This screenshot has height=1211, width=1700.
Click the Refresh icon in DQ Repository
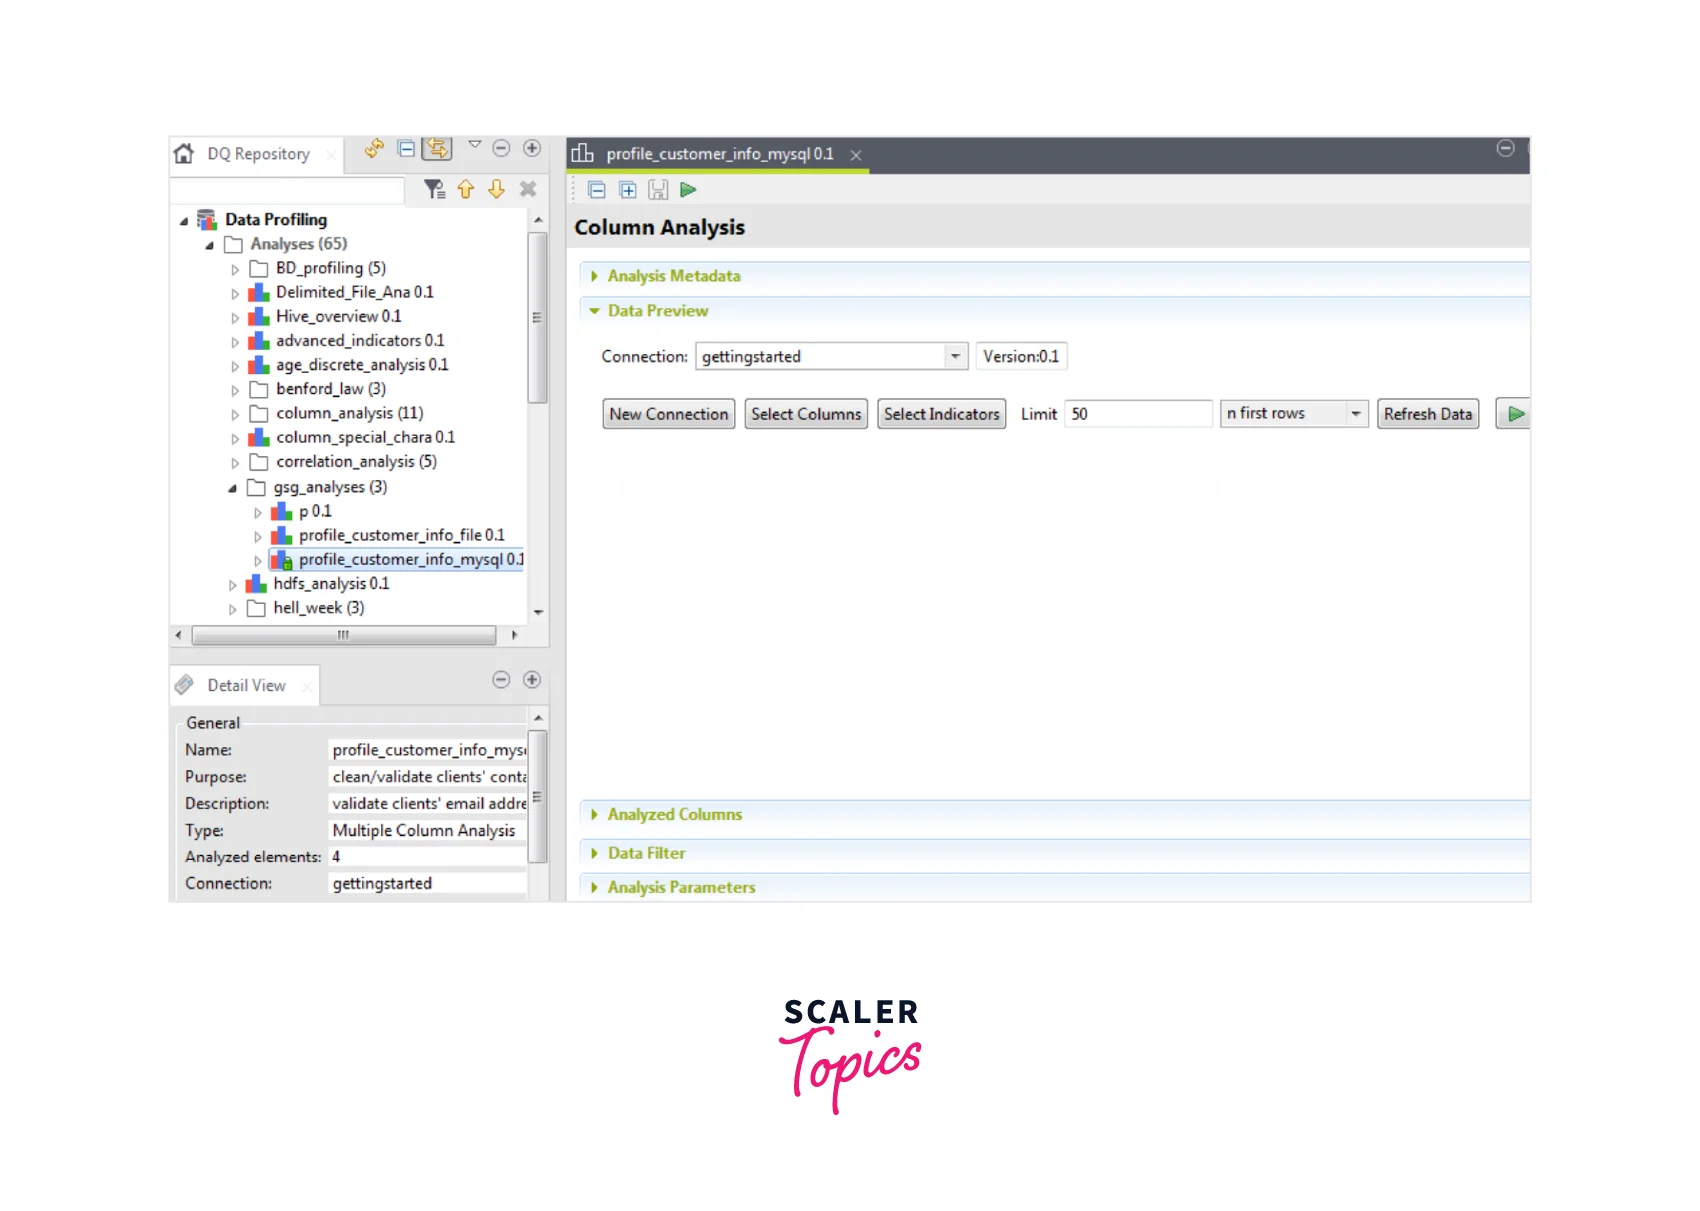coord(374,149)
